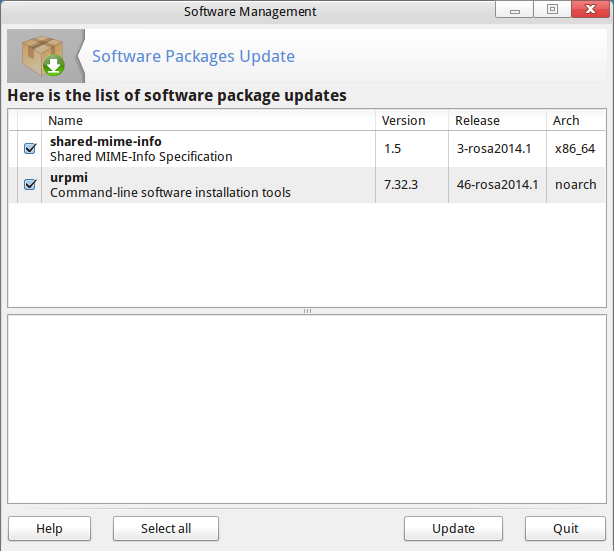The width and height of the screenshot is (614, 551).
Task: Sort by the Version column header
Action: 412,120
